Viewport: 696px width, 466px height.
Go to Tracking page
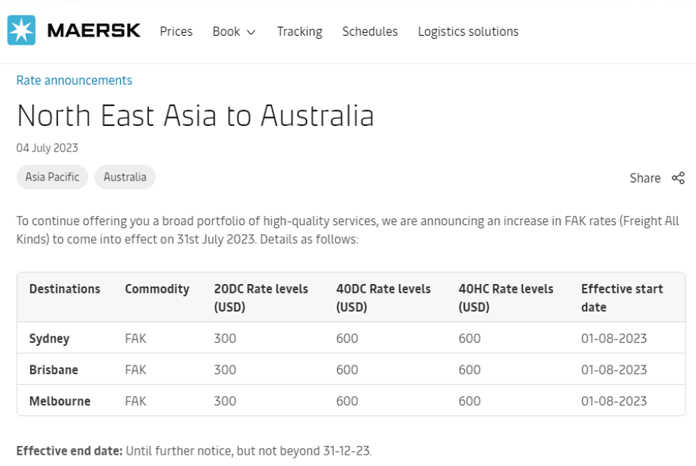(300, 32)
